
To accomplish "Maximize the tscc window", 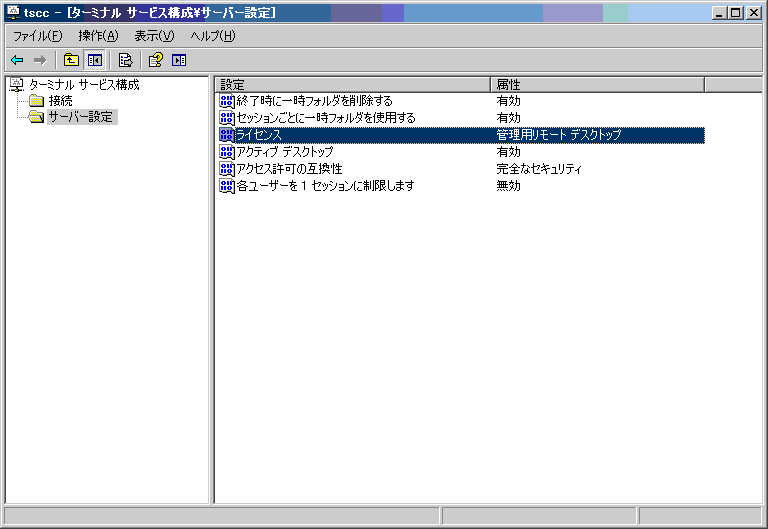I will pos(736,13).
